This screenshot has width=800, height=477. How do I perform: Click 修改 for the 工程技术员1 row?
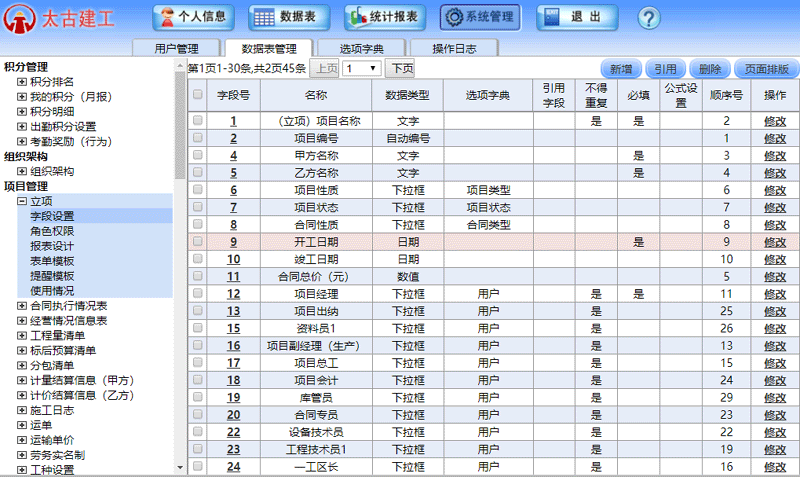click(x=775, y=449)
